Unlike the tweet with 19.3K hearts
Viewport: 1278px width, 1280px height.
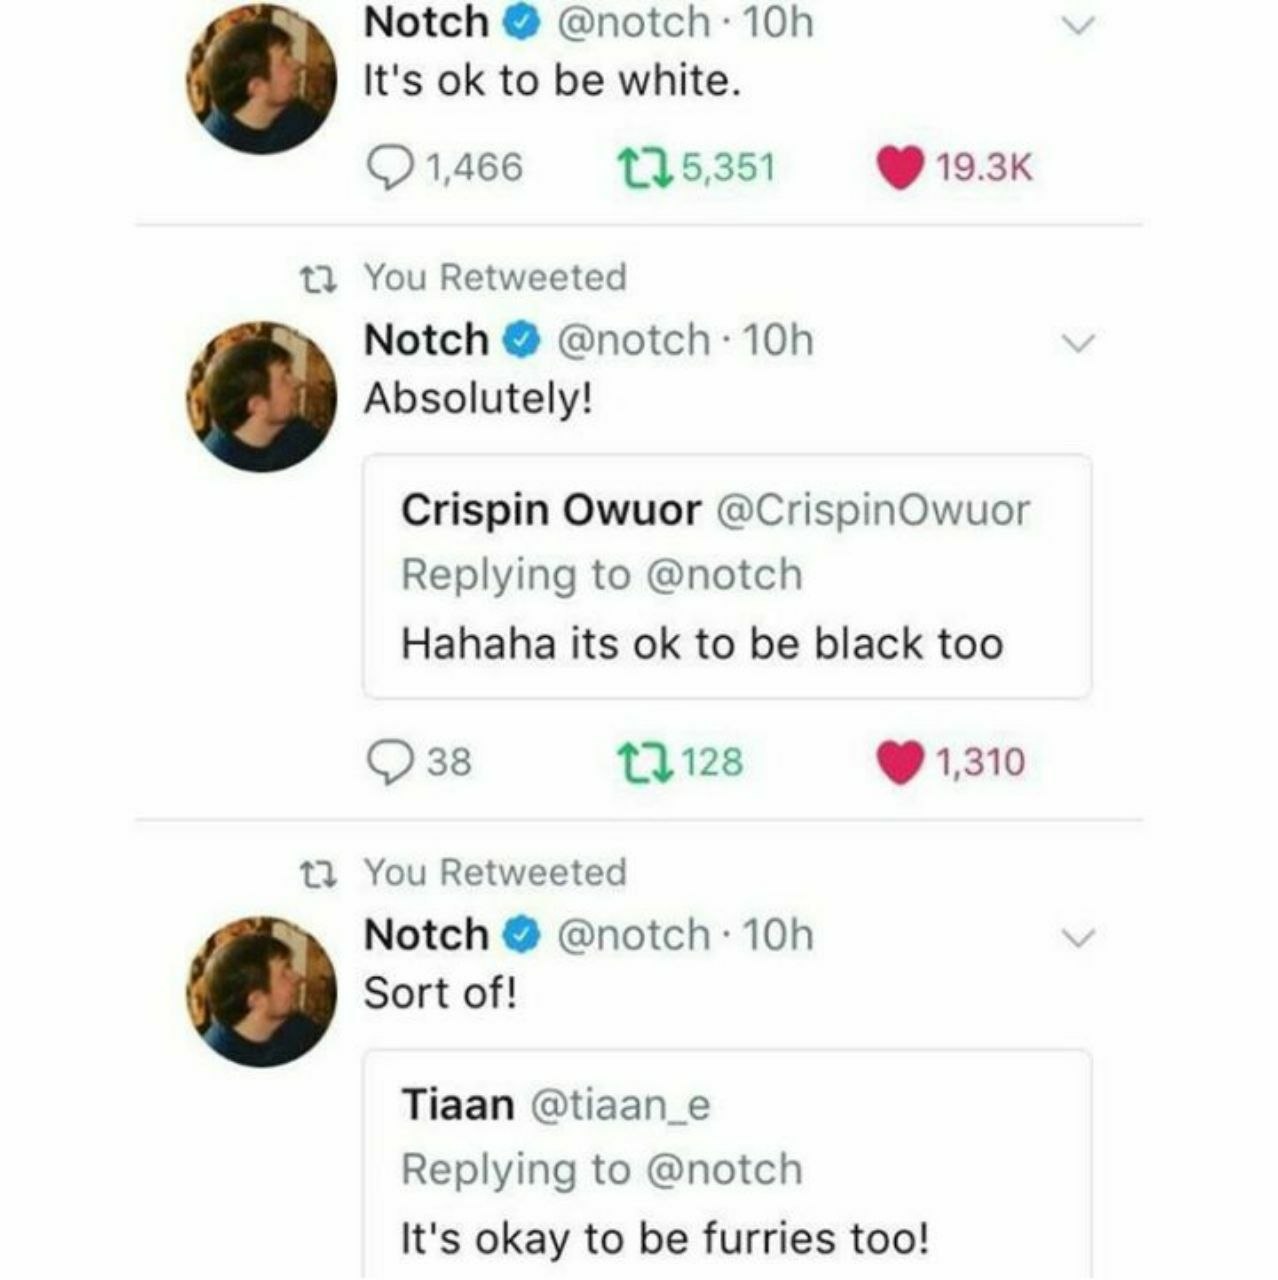click(x=900, y=168)
